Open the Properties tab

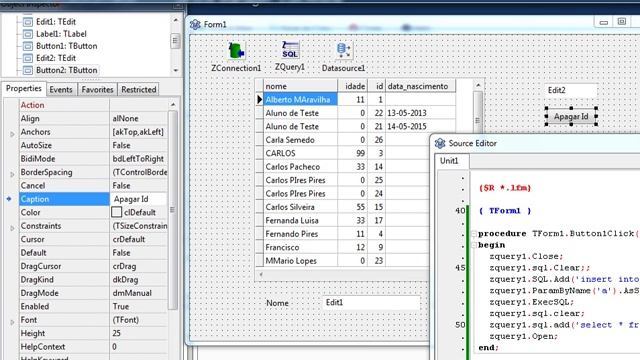(24, 89)
